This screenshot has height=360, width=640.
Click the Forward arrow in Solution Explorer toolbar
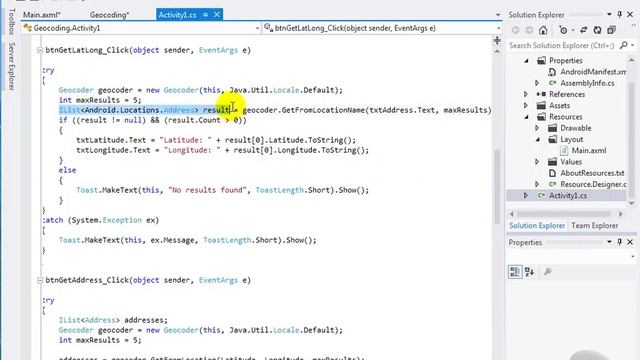(x=529, y=30)
